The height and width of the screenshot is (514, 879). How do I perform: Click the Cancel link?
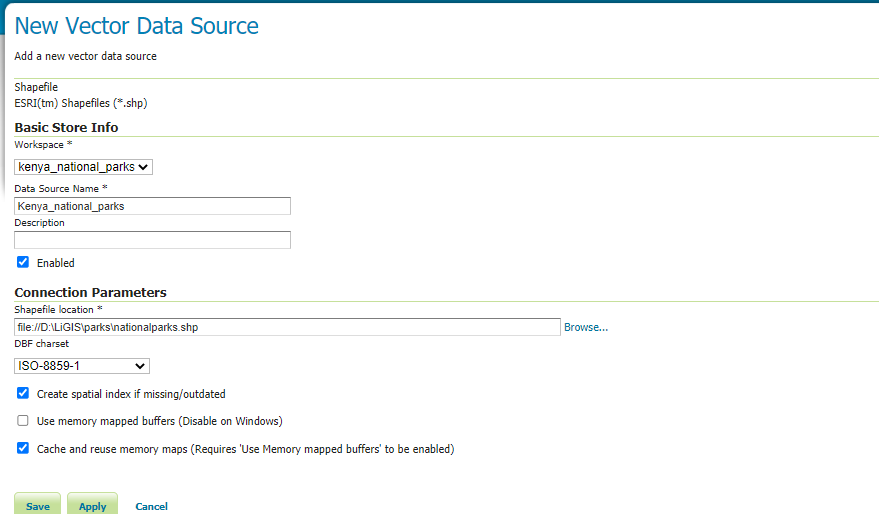[151, 506]
